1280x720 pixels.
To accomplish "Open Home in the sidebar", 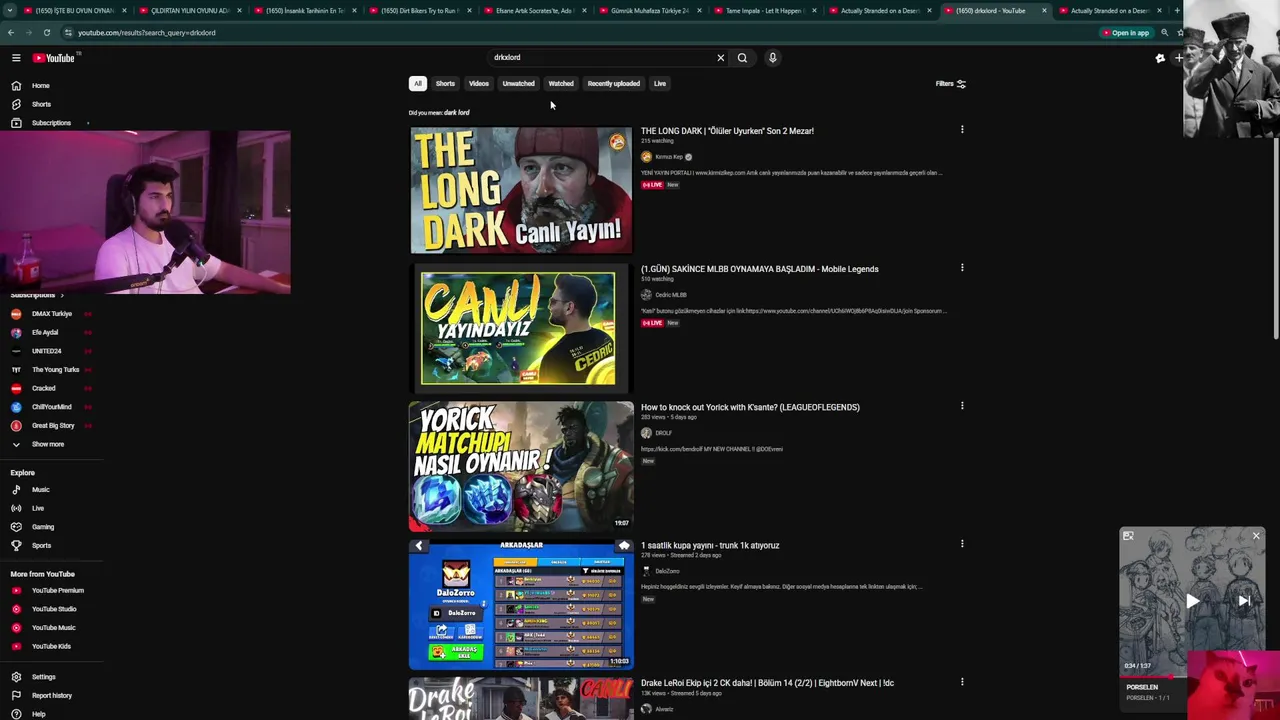I will click(x=41, y=85).
